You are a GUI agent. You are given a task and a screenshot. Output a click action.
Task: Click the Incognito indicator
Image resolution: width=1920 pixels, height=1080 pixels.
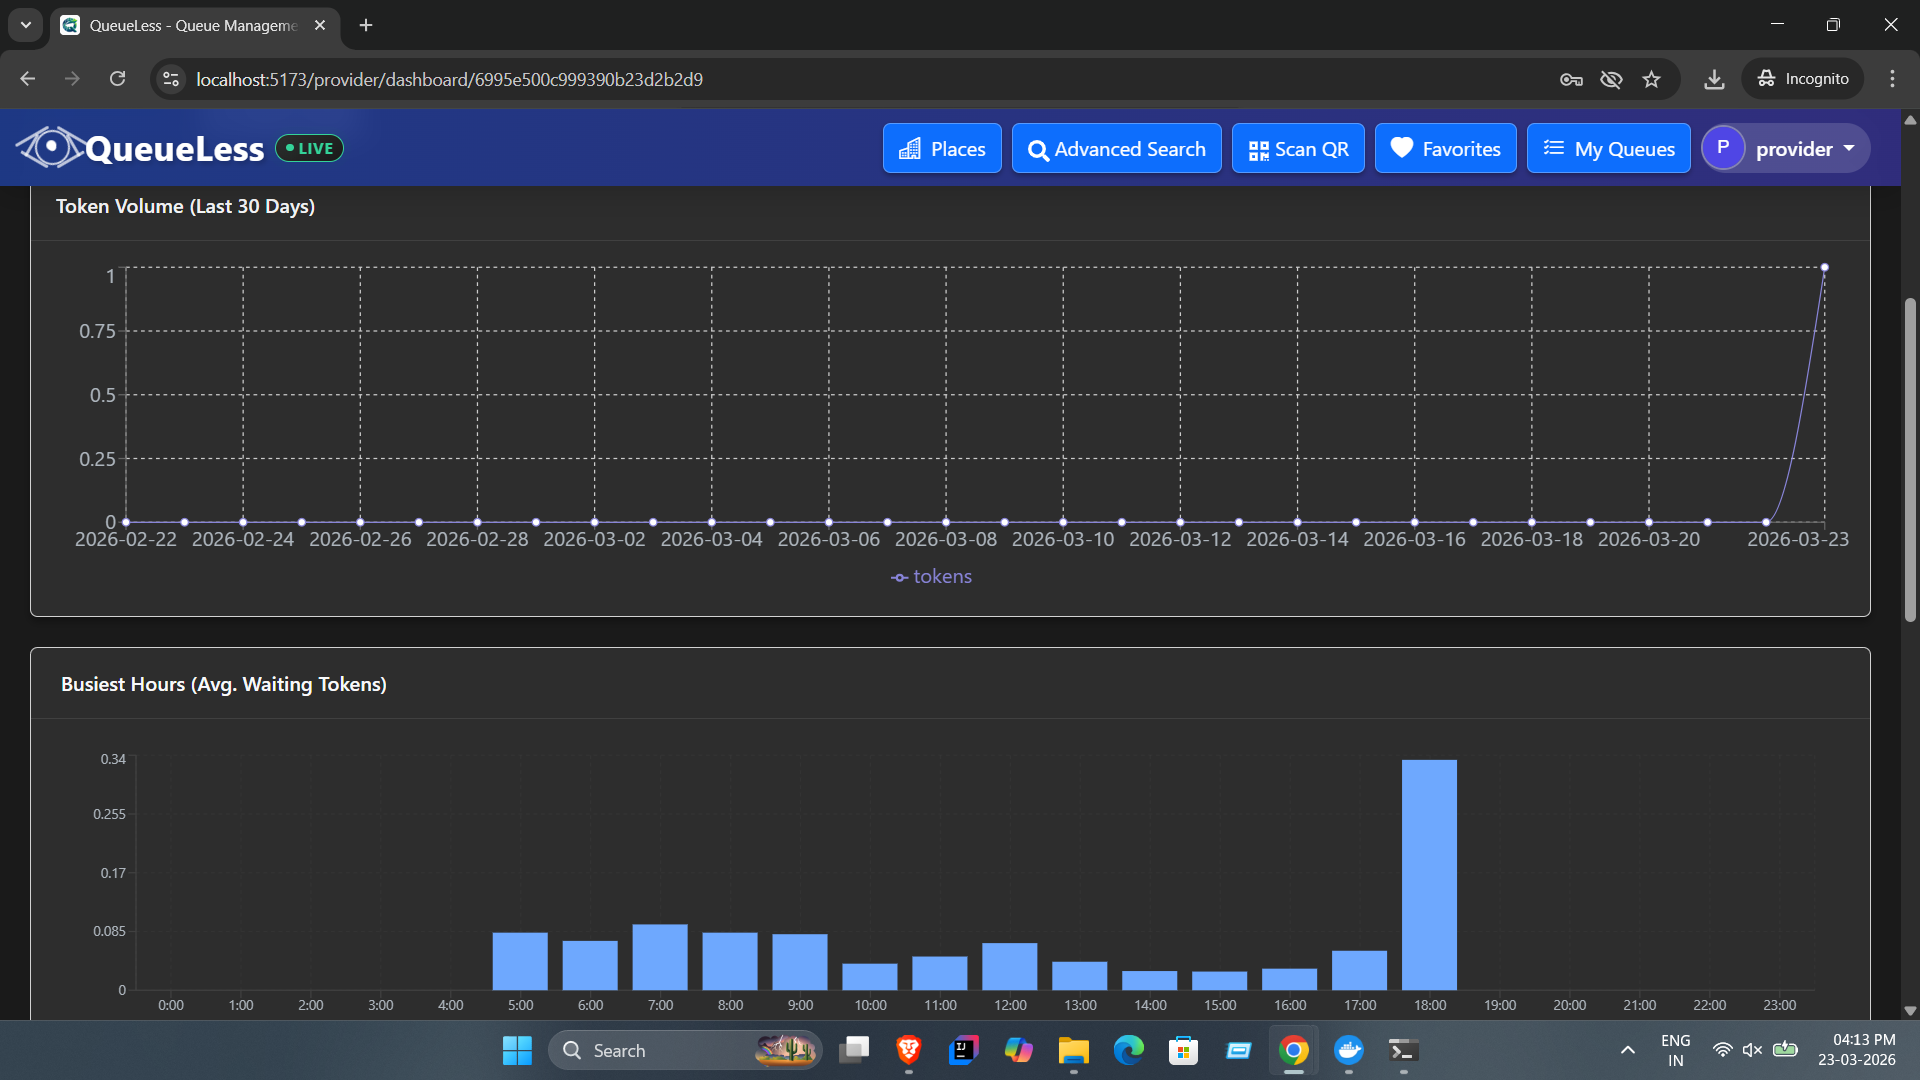pyautogui.click(x=1803, y=79)
